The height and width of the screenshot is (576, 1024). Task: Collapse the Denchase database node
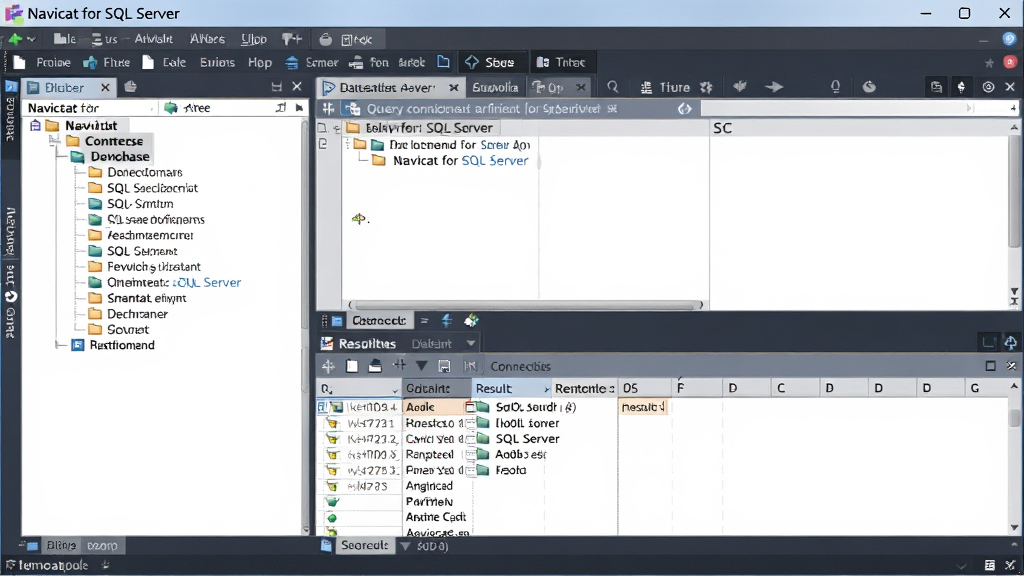click(61, 157)
